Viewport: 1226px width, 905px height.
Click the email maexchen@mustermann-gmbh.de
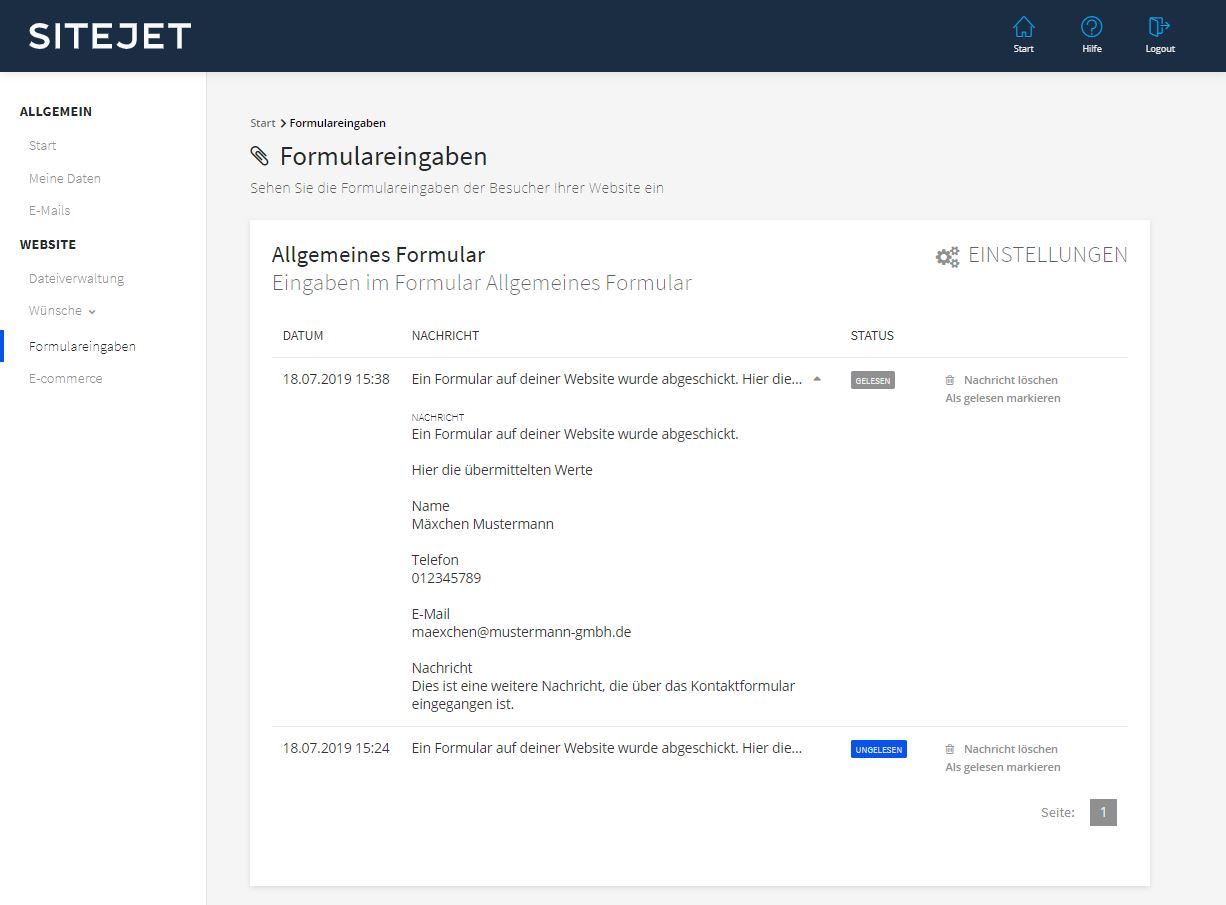click(x=521, y=632)
